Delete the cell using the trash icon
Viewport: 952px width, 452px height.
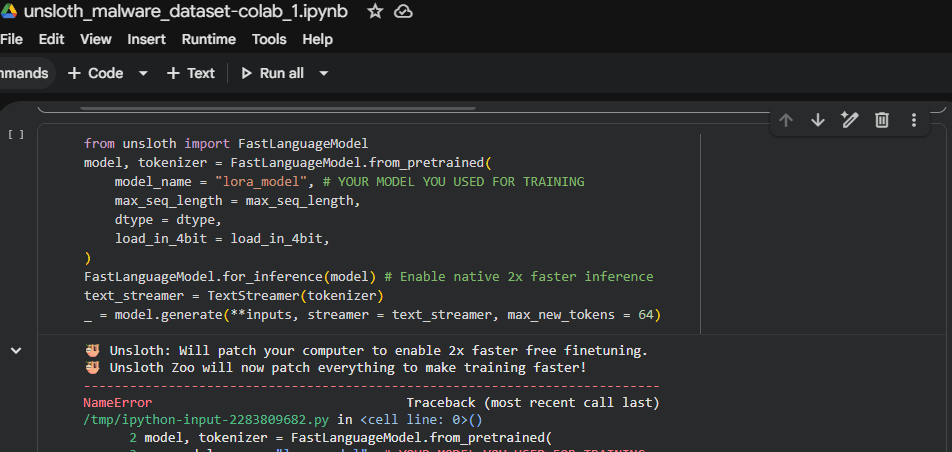882,120
